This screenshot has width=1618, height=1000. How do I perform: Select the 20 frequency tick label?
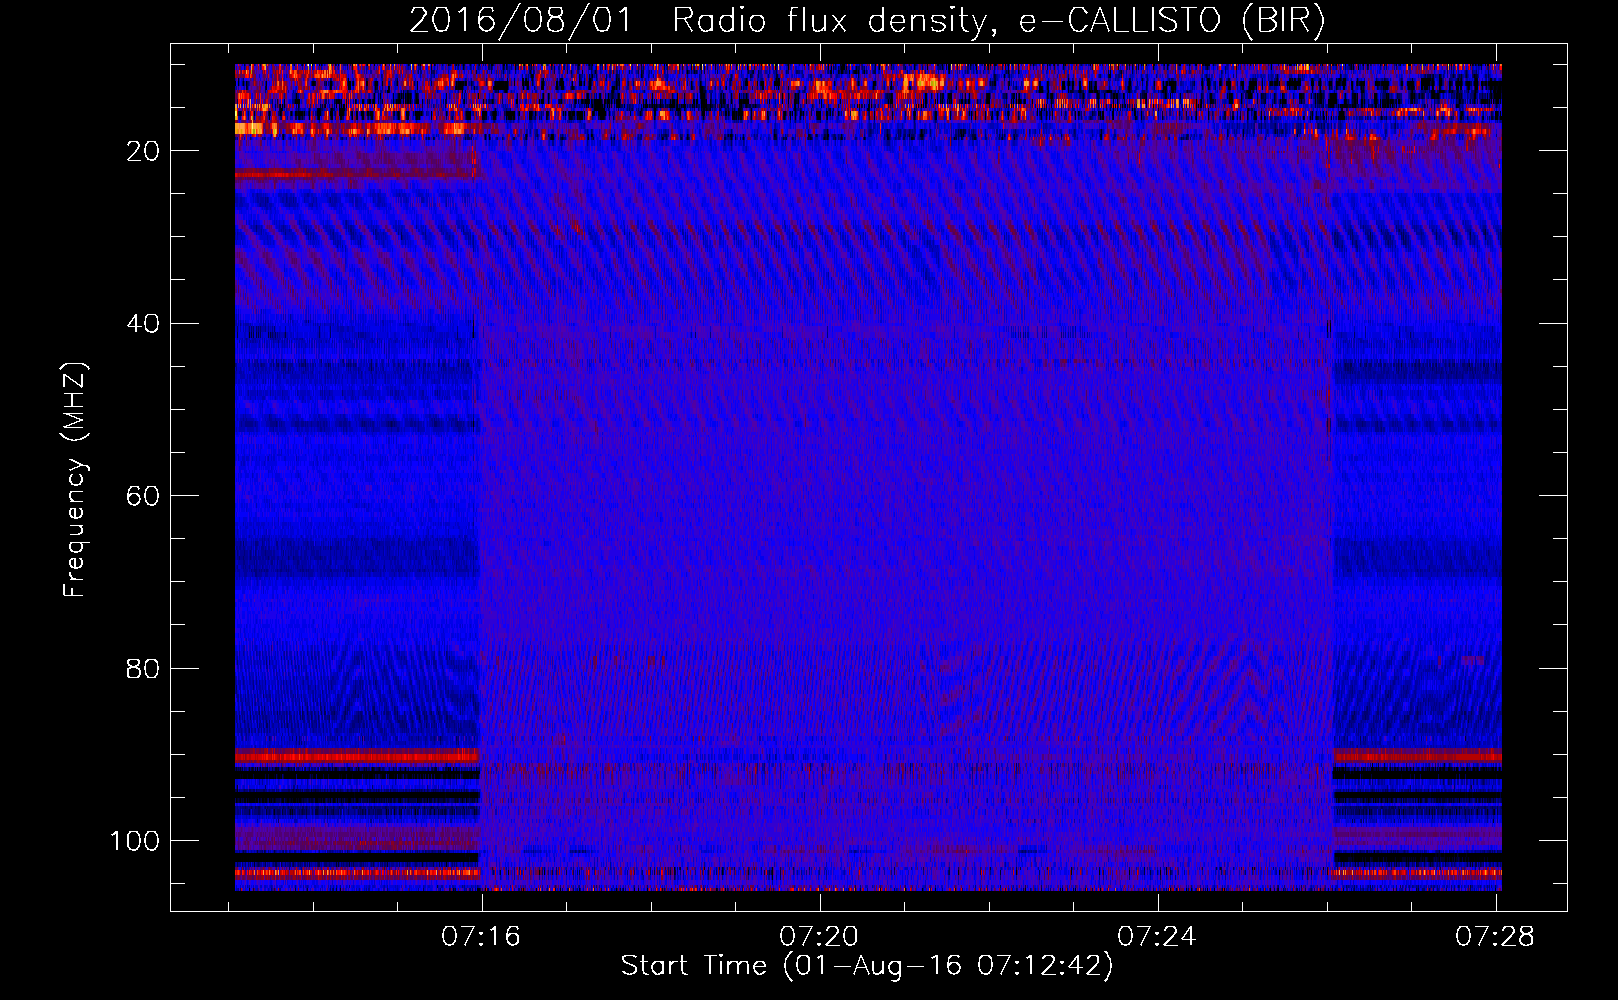[x=143, y=151]
